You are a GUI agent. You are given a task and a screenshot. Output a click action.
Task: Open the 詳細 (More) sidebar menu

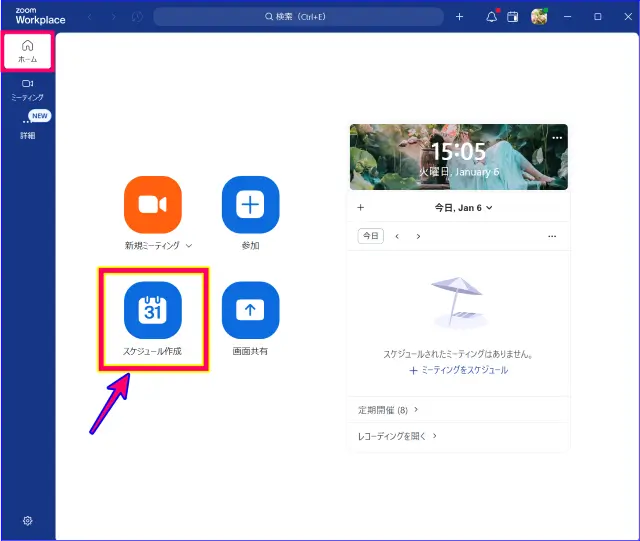point(27,127)
